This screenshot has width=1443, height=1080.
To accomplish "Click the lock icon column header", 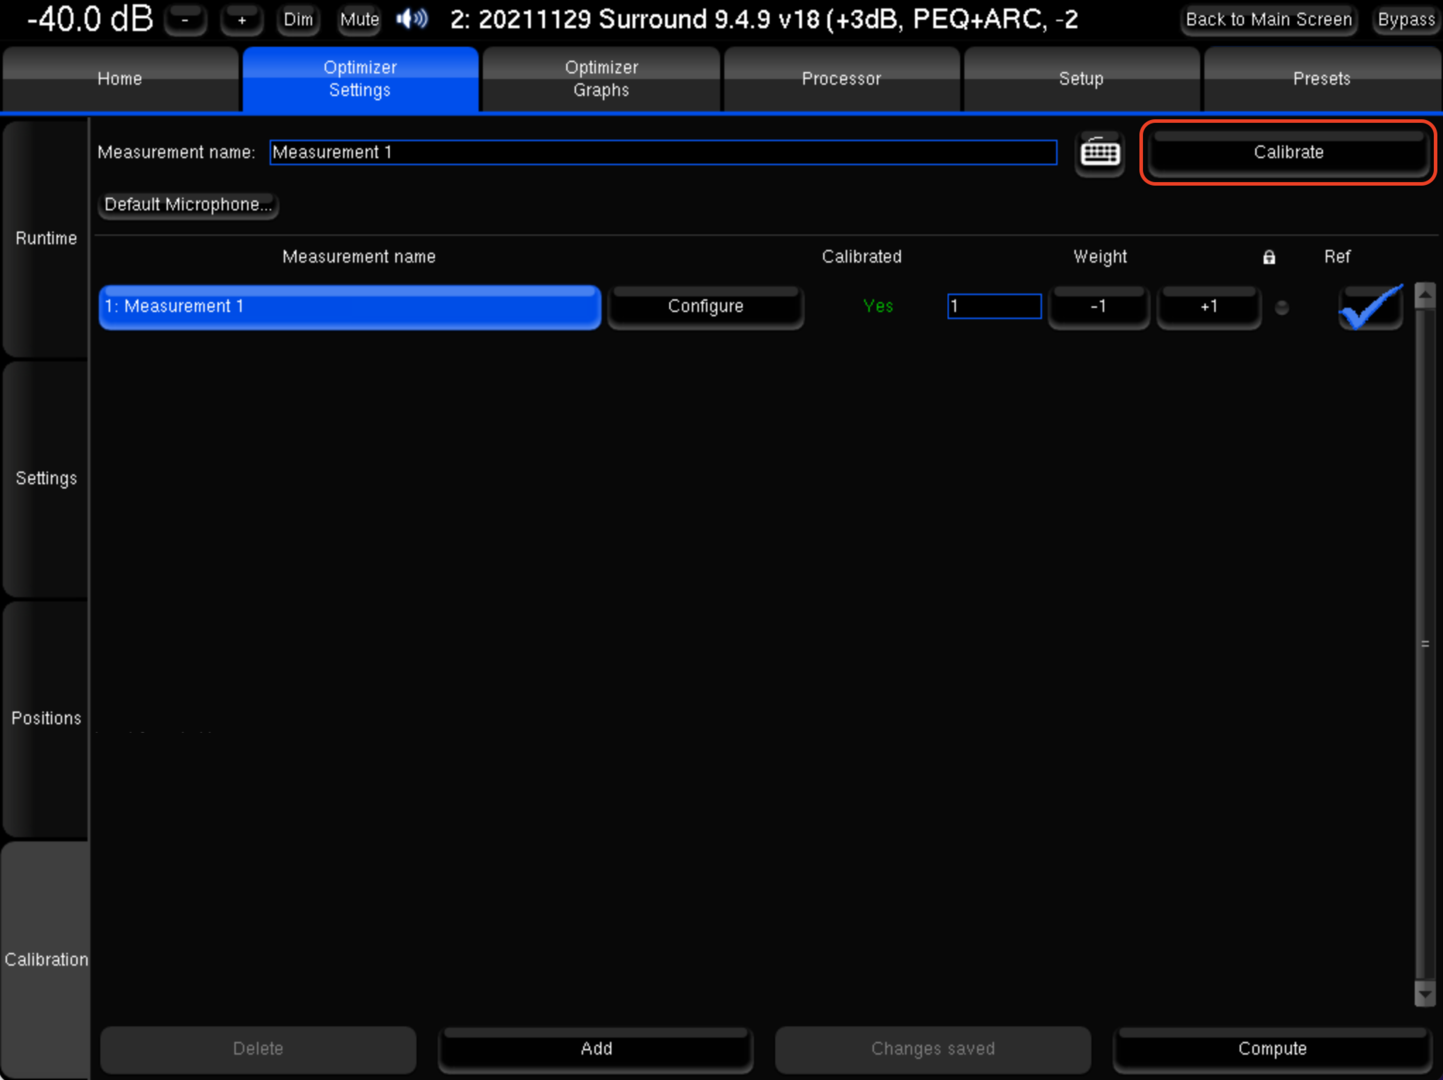I will [x=1269, y=257].
